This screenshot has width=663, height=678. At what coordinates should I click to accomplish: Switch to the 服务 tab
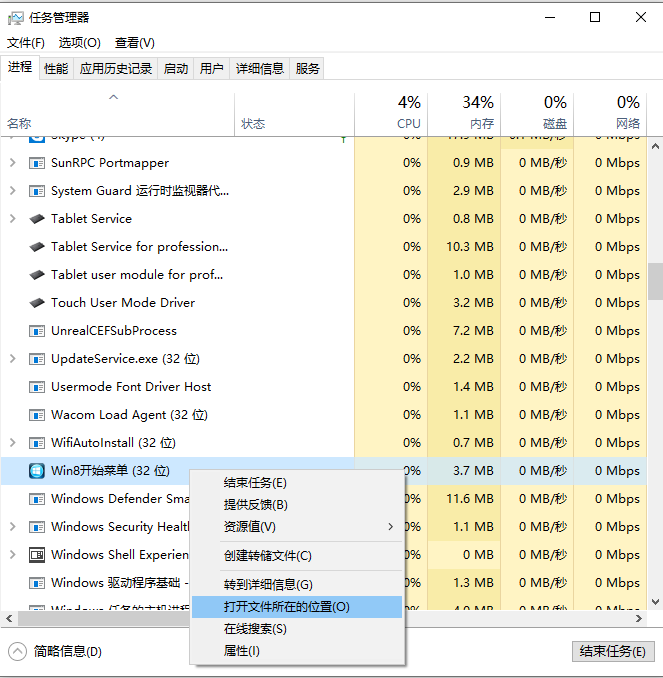307,68
